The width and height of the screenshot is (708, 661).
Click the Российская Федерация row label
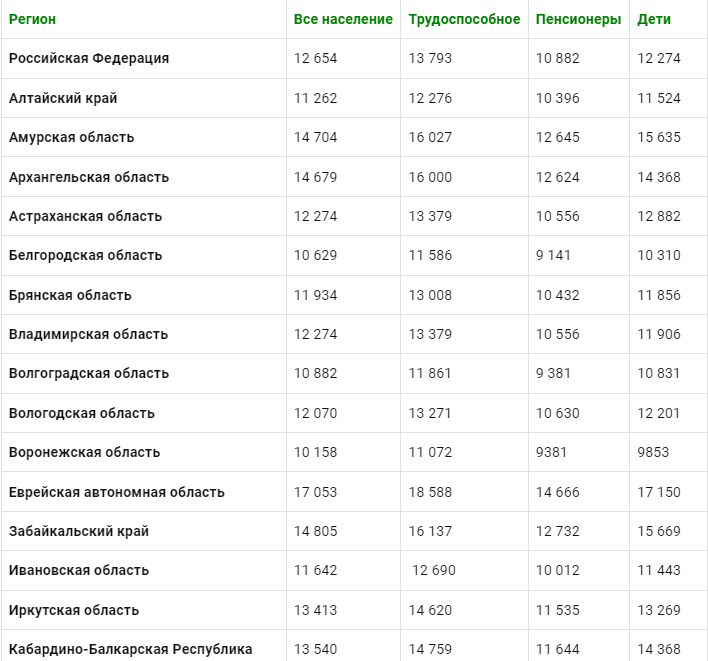pos(89,58)
